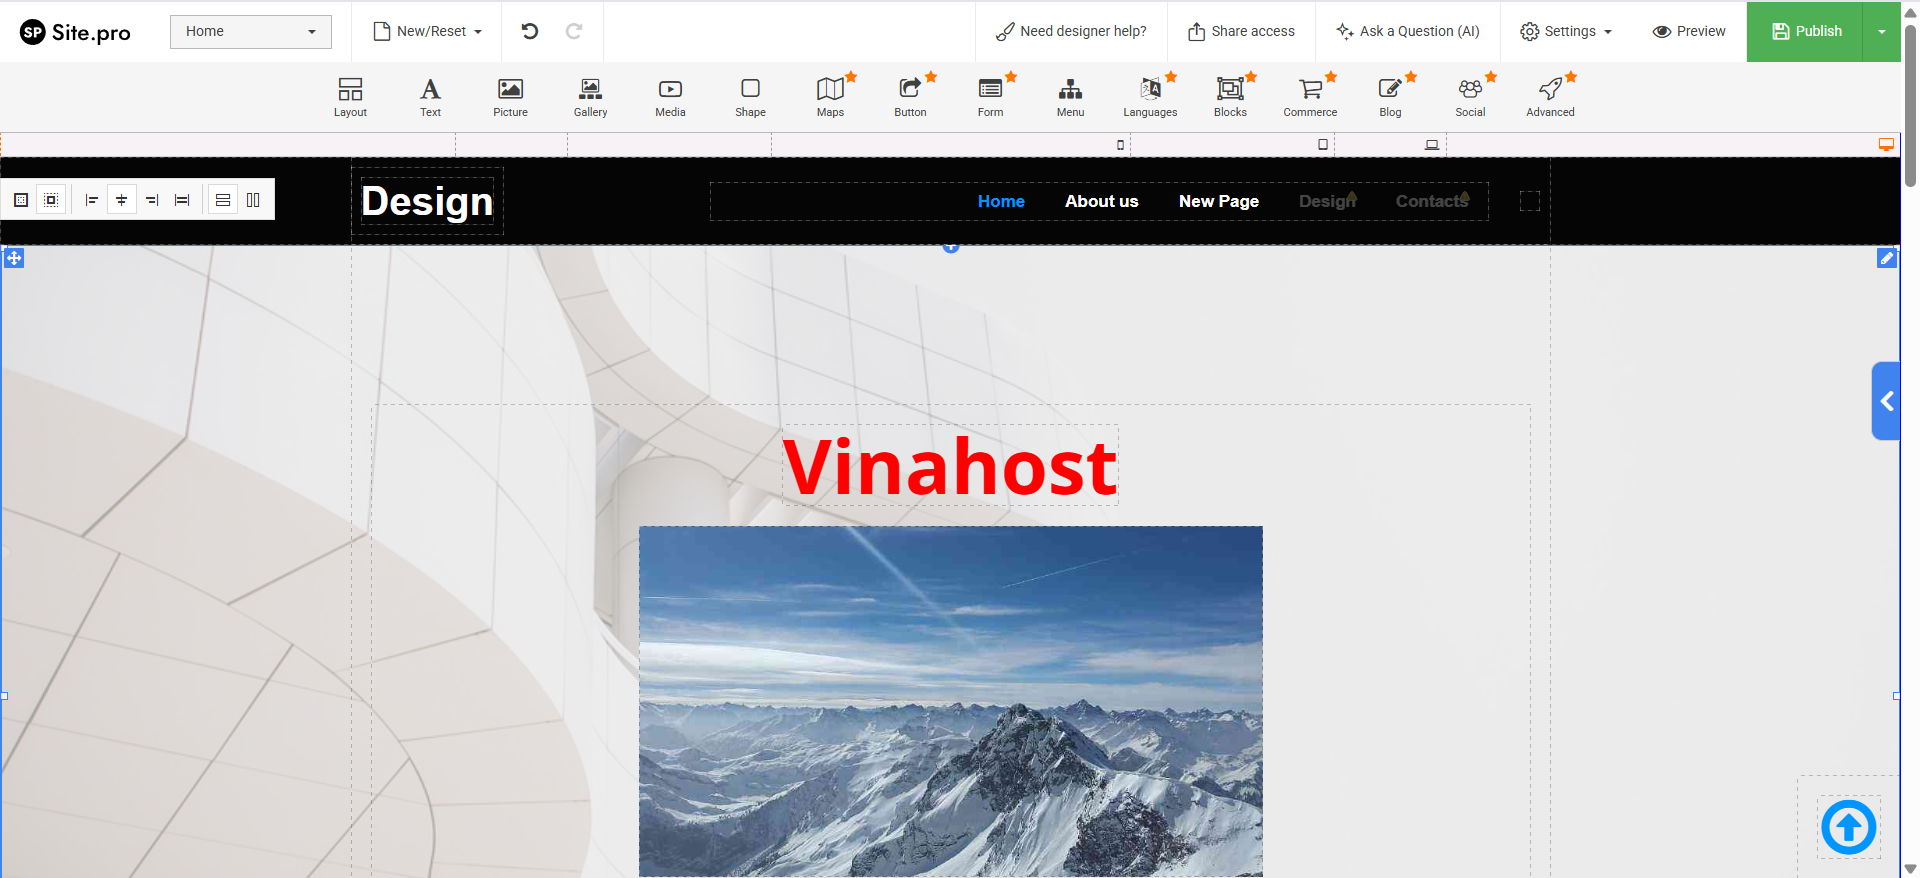Open the Maps element tool
Image resolution: width=1920 pixels, height=878 pixels.
point(830,97)
